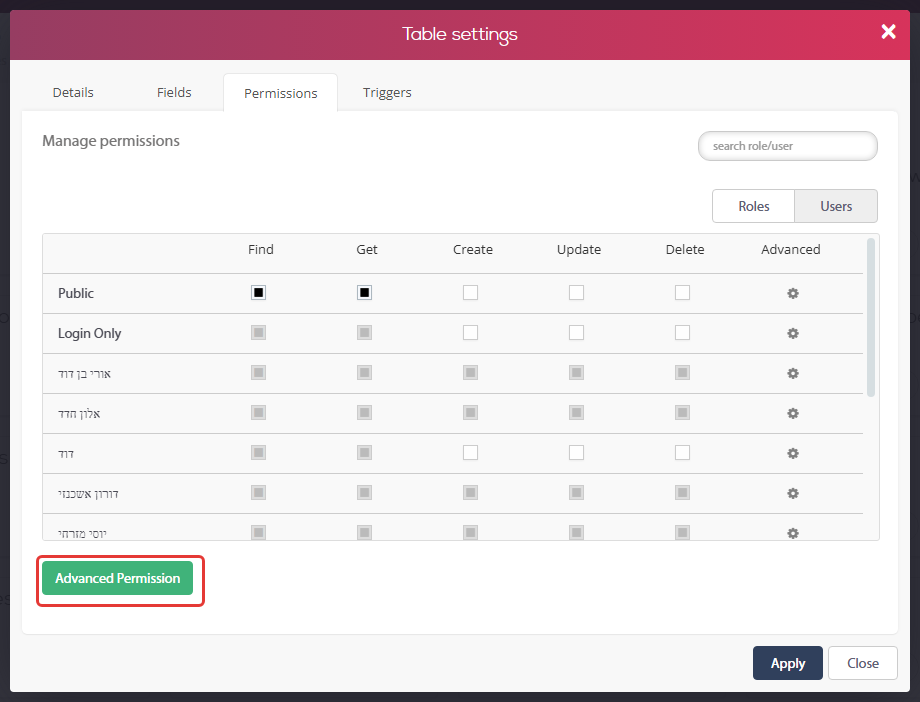Click the gear icon in יוסי מזרחי row
Image resolution: width=920 pixels, height=702 pixels.
(x=793, y=532)
